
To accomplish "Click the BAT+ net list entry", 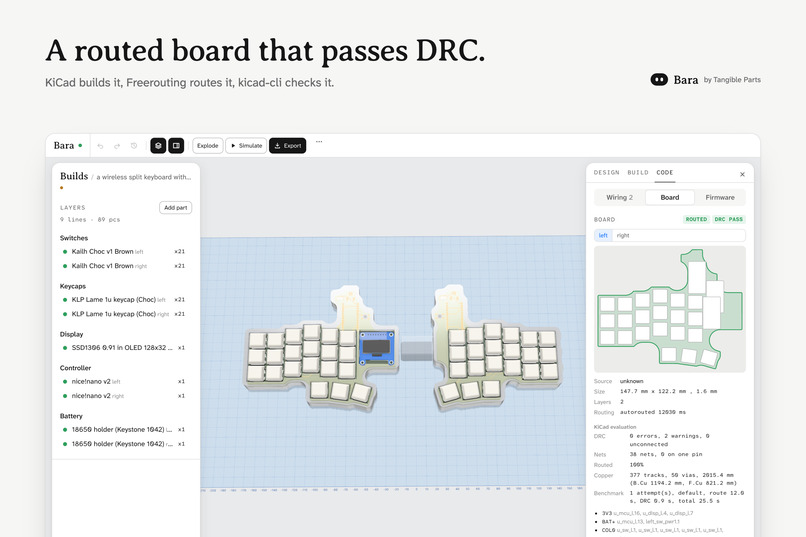I will pos(640,522).
